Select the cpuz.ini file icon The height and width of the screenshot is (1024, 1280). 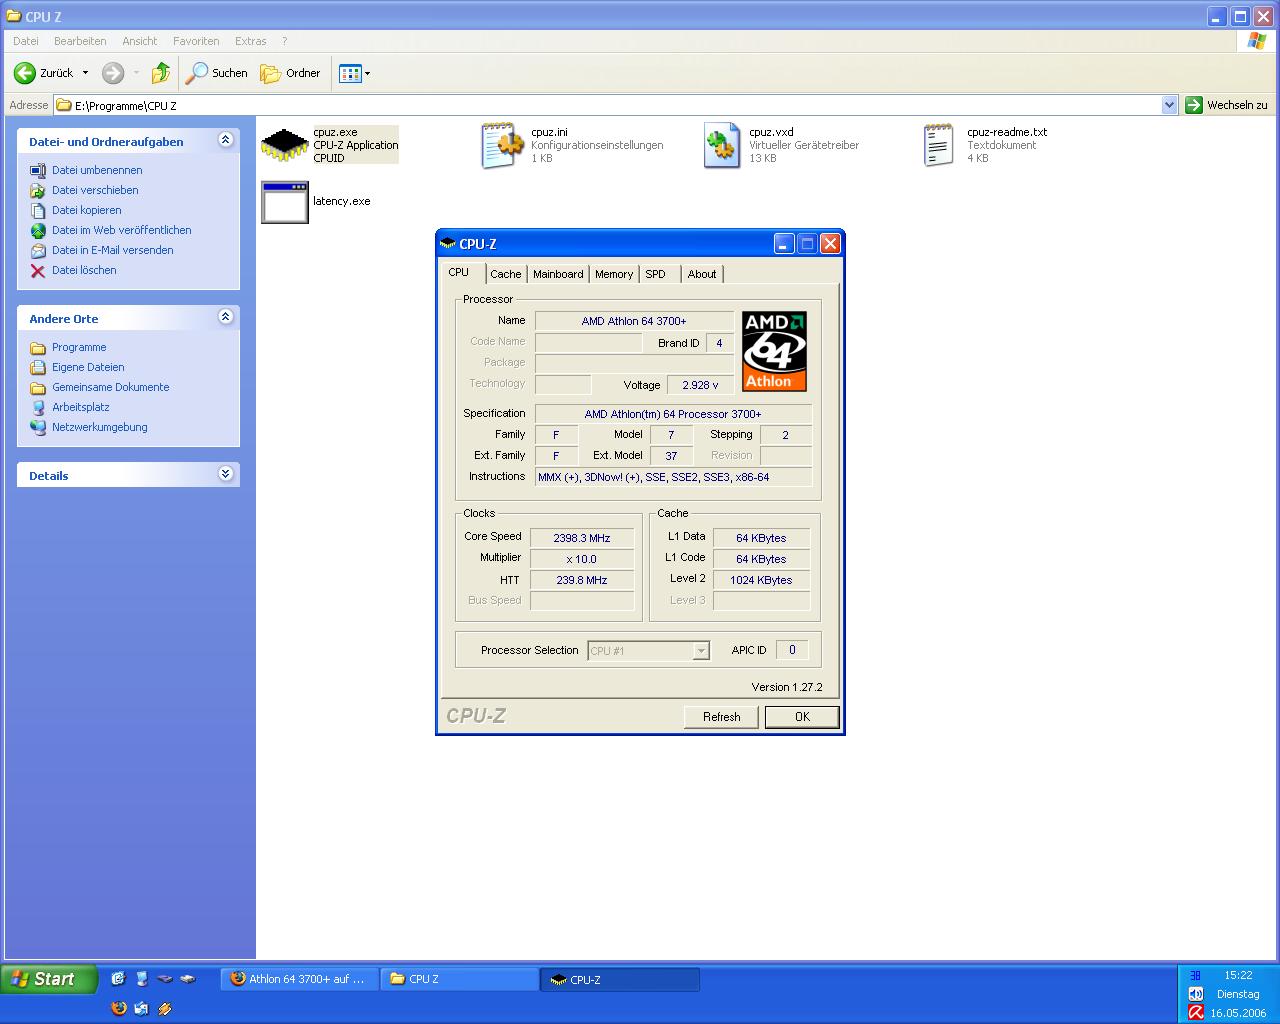503,146
